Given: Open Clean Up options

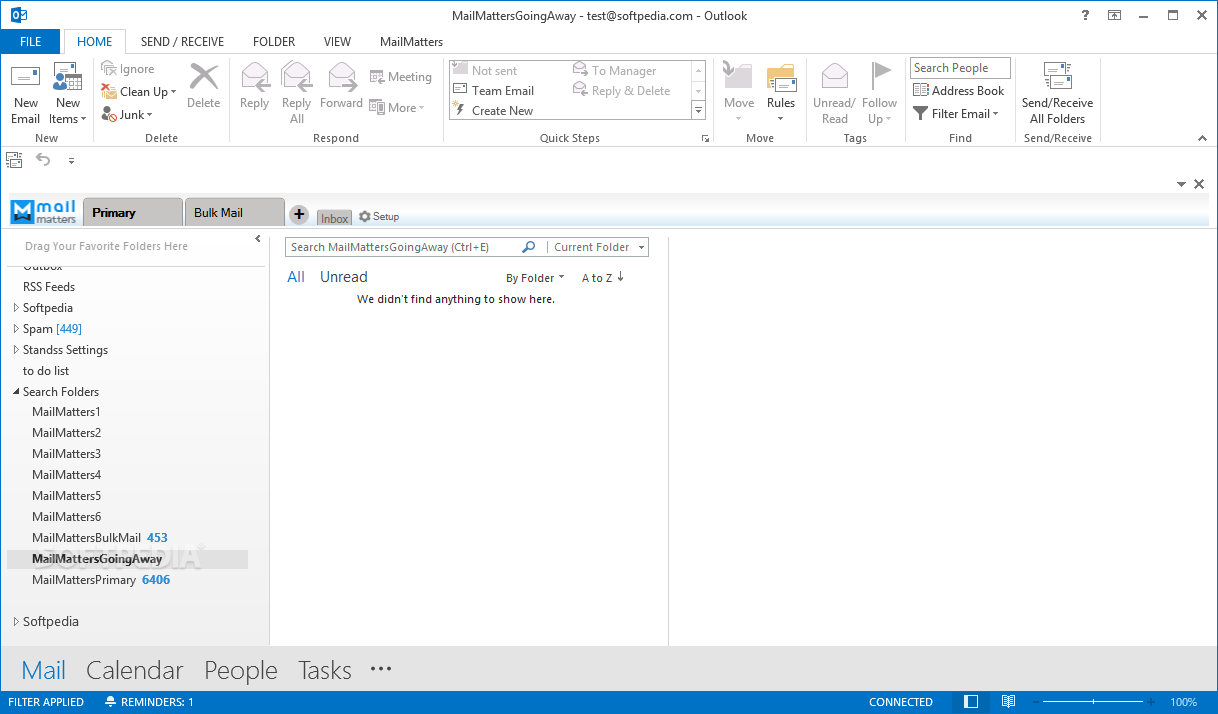Looking at the screenshot, I should pos(139,91).
